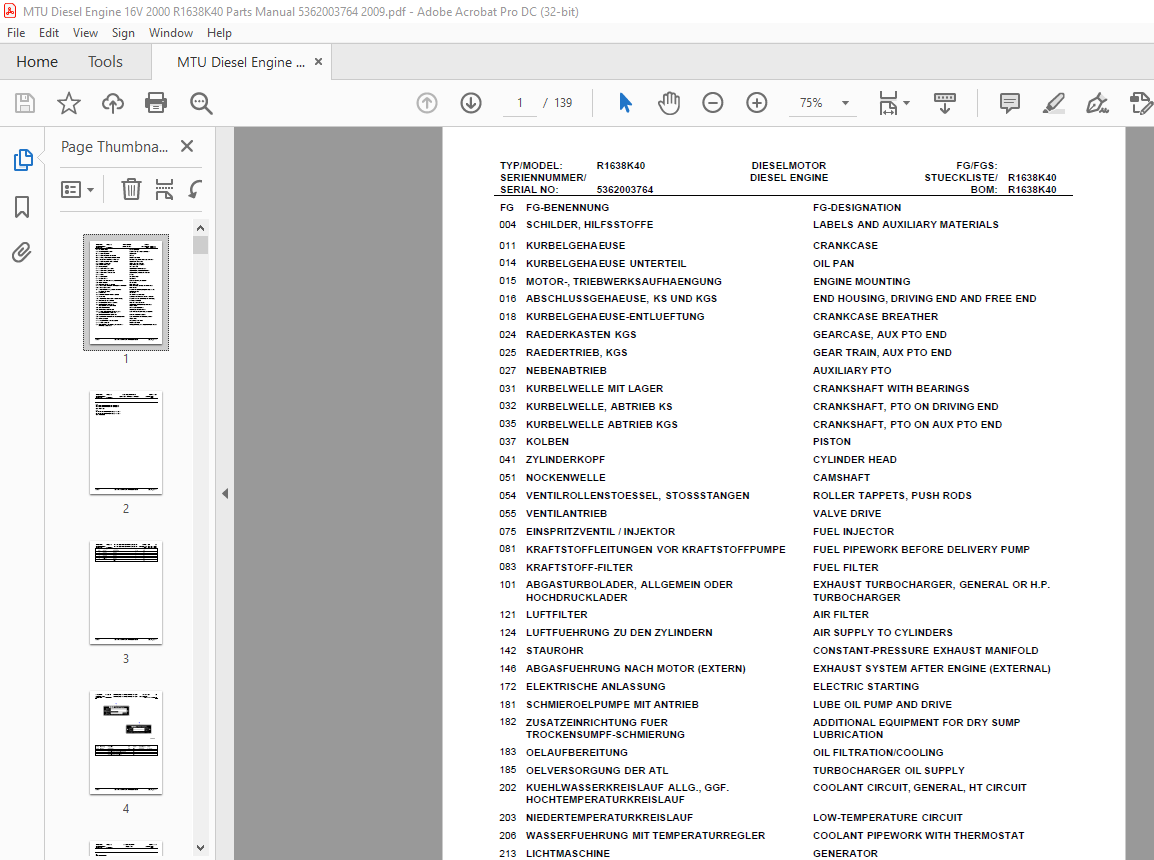The width and height of the screenshot is (1154, 860).
Task: Upload file to cloud icon
Action: coord(113,103)
